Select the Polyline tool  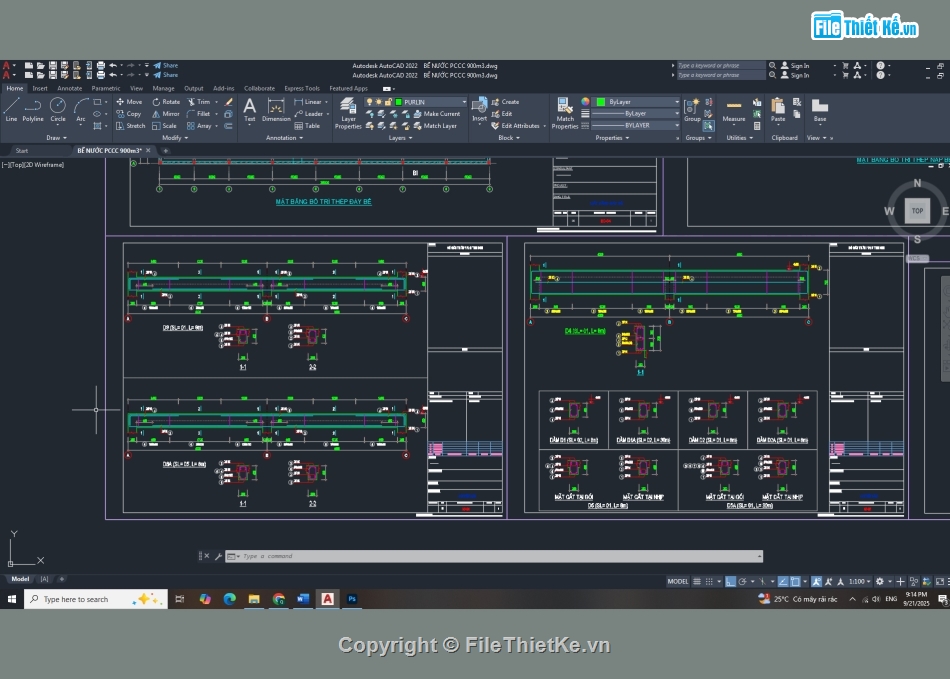(32, 112)
